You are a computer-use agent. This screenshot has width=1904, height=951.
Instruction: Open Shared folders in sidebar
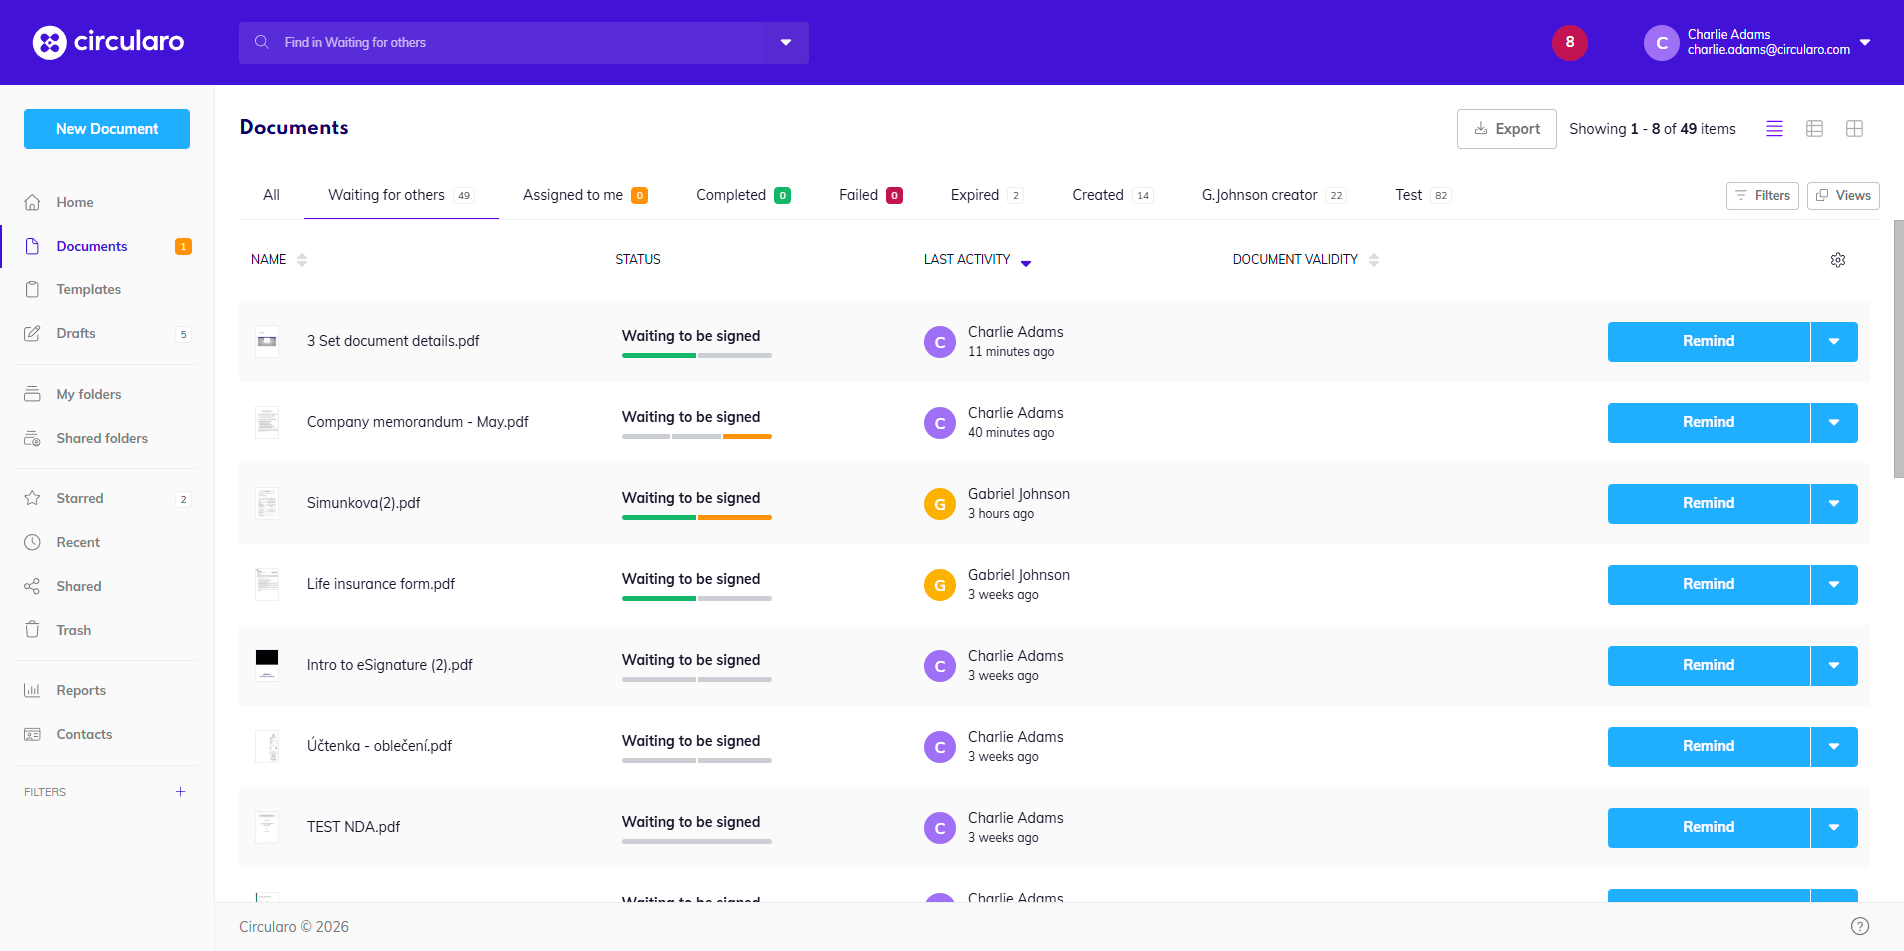102,438
